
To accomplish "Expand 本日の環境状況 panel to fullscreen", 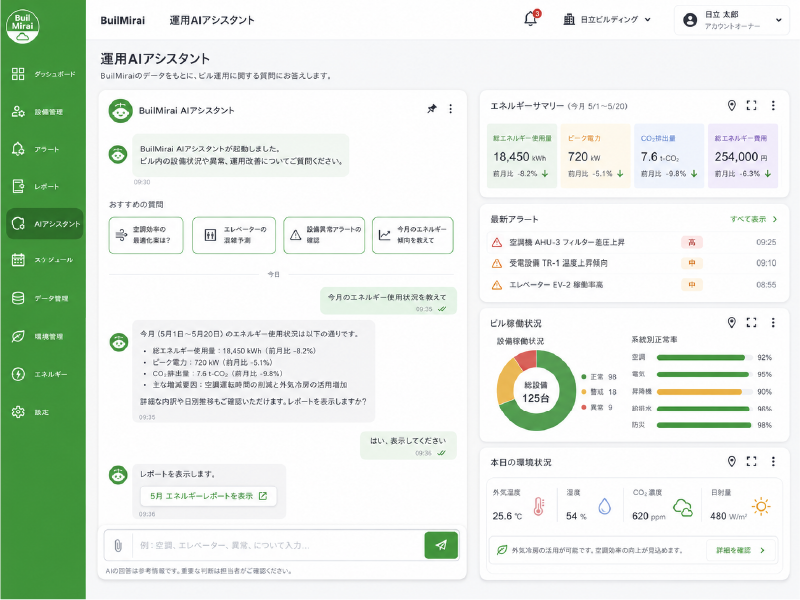I will click(x=751, y=461).
